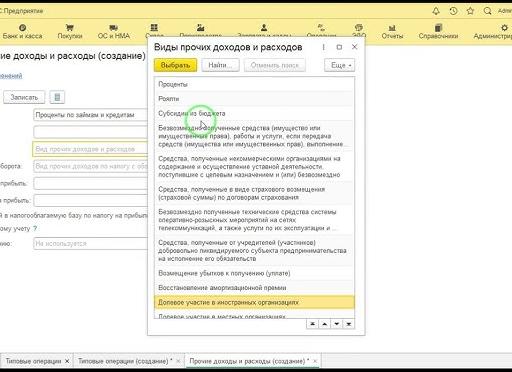512x372 pixels.
Task: Click the Зарплата и кадры person icon
Action: (264, 28)
